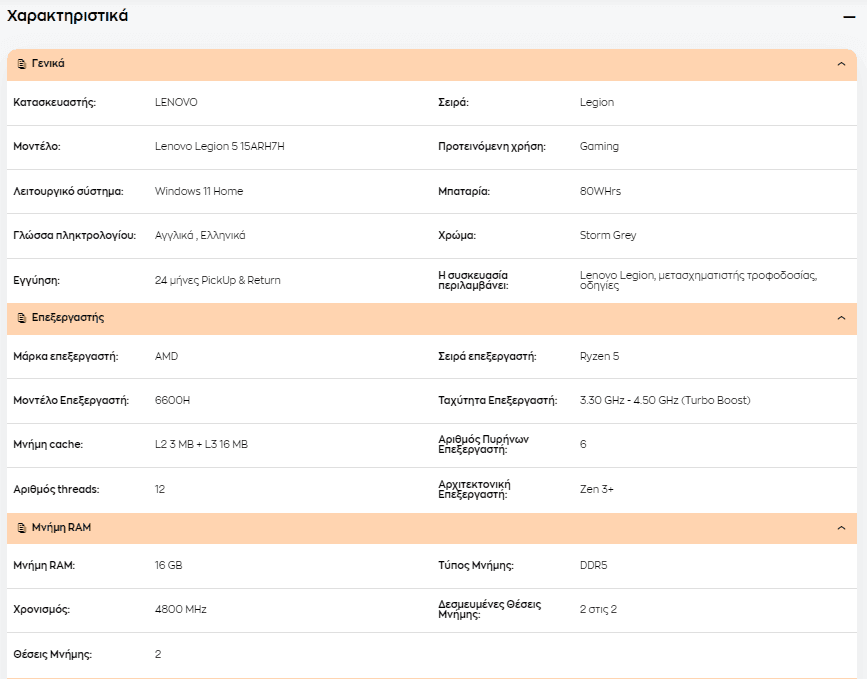
Task: Select the Legion series value
Action: point(597,102)
